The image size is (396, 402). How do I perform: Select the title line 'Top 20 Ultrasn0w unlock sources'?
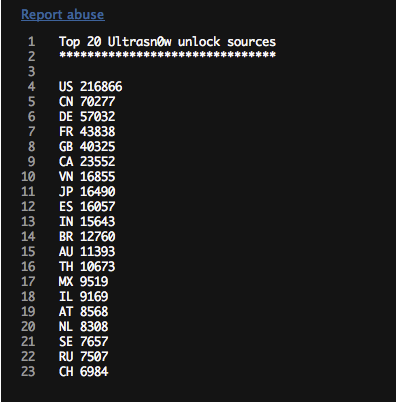[x=167, y=42]
